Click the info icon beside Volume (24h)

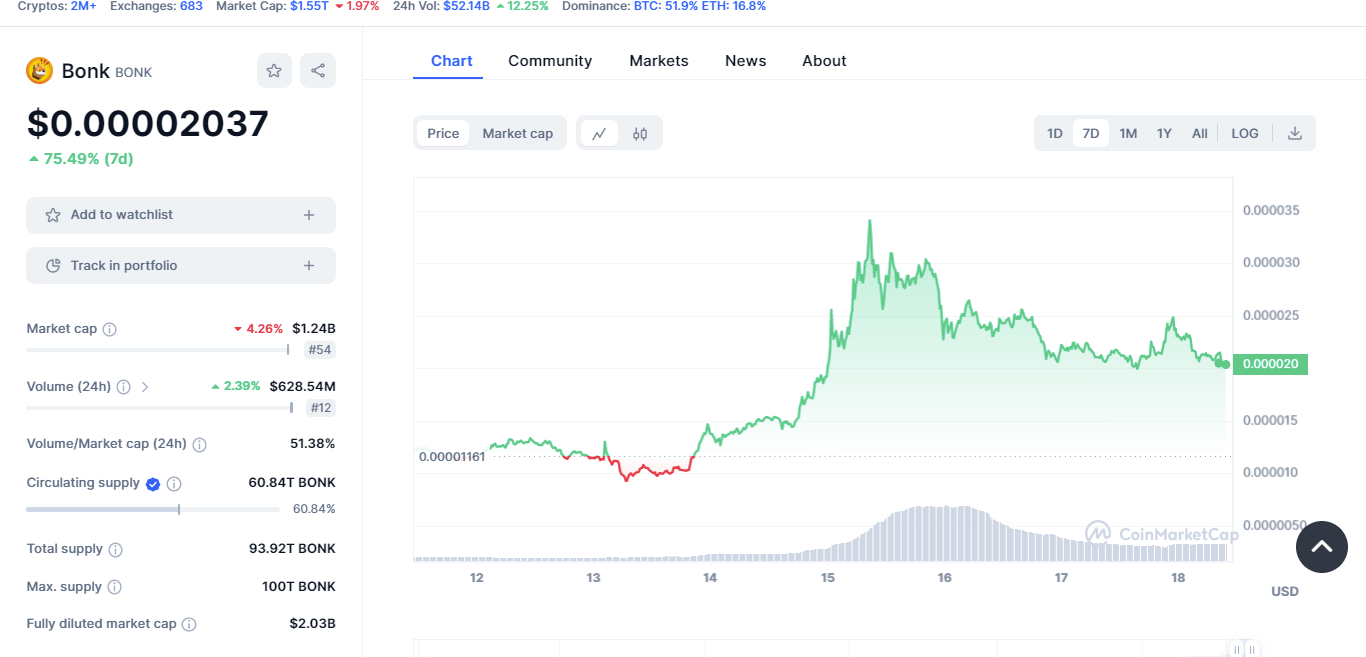[x=123, y=387]
